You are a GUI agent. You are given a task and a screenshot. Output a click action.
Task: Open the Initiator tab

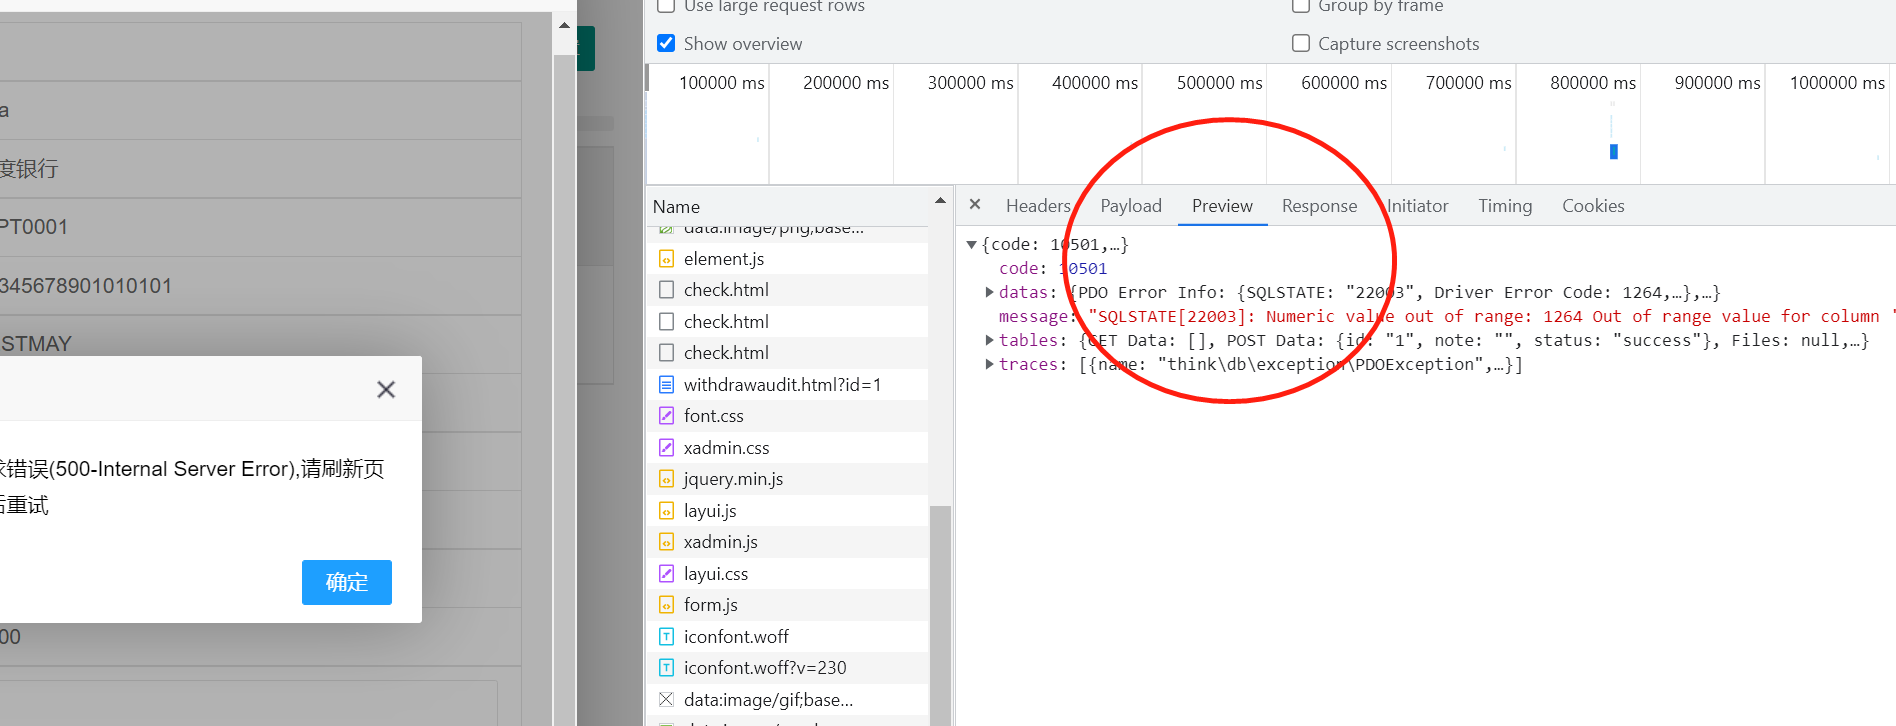point(1417,206)
